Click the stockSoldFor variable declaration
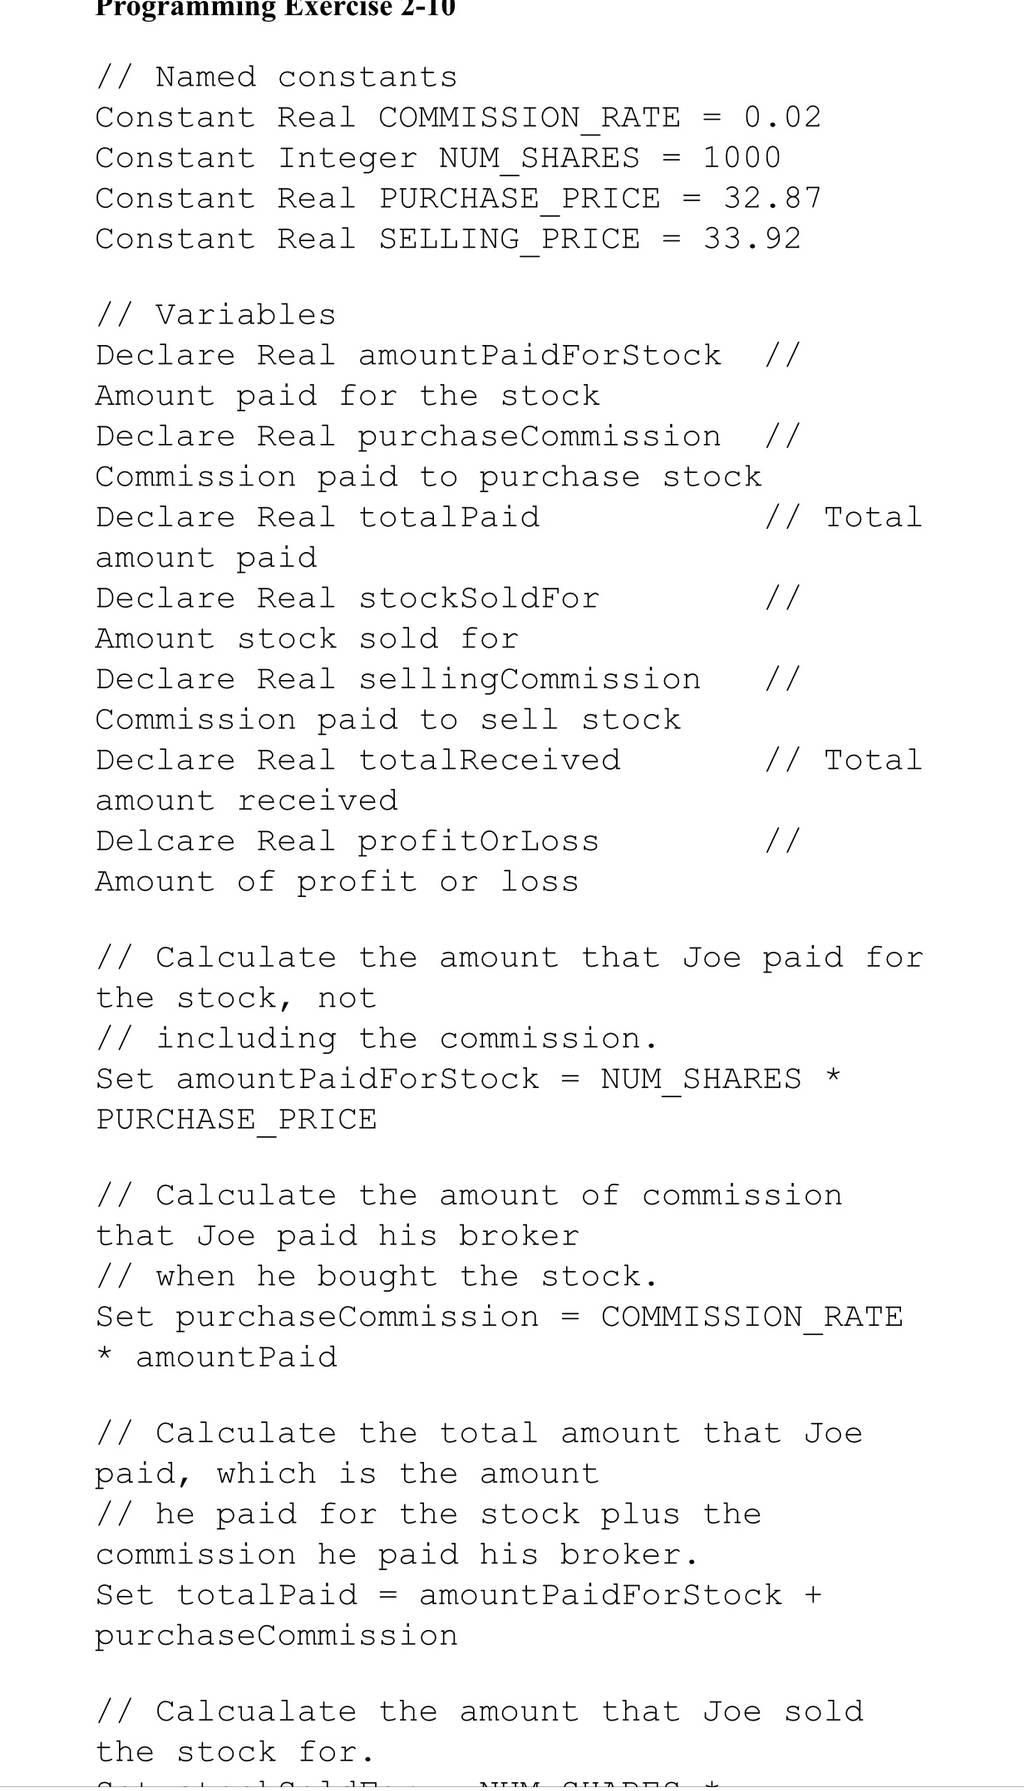The image size is (1024, 1791). coord(347,598)
